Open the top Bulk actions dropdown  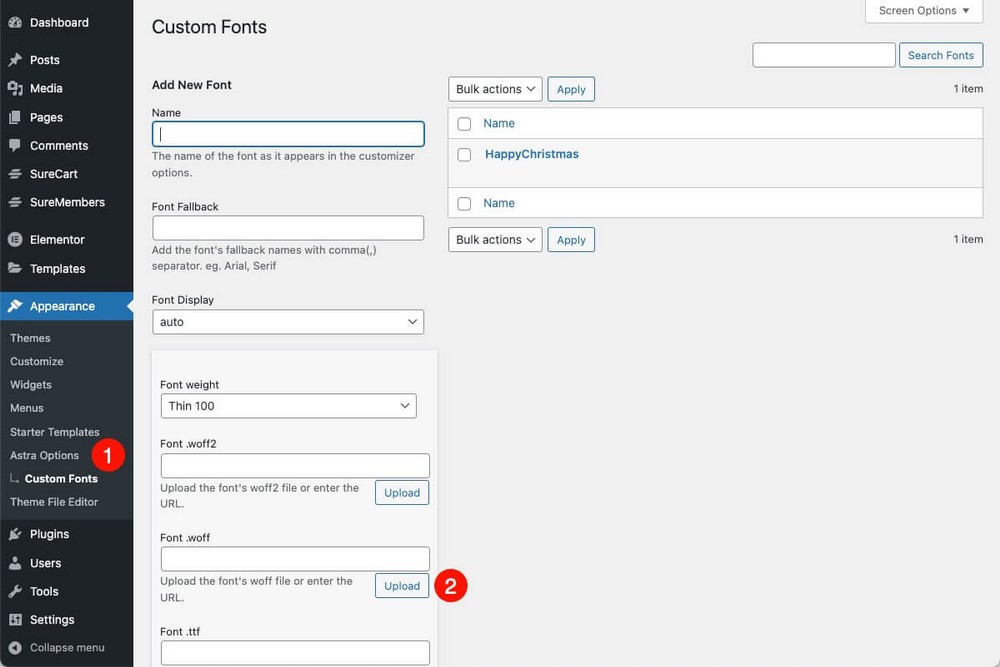tap(495, 89)
